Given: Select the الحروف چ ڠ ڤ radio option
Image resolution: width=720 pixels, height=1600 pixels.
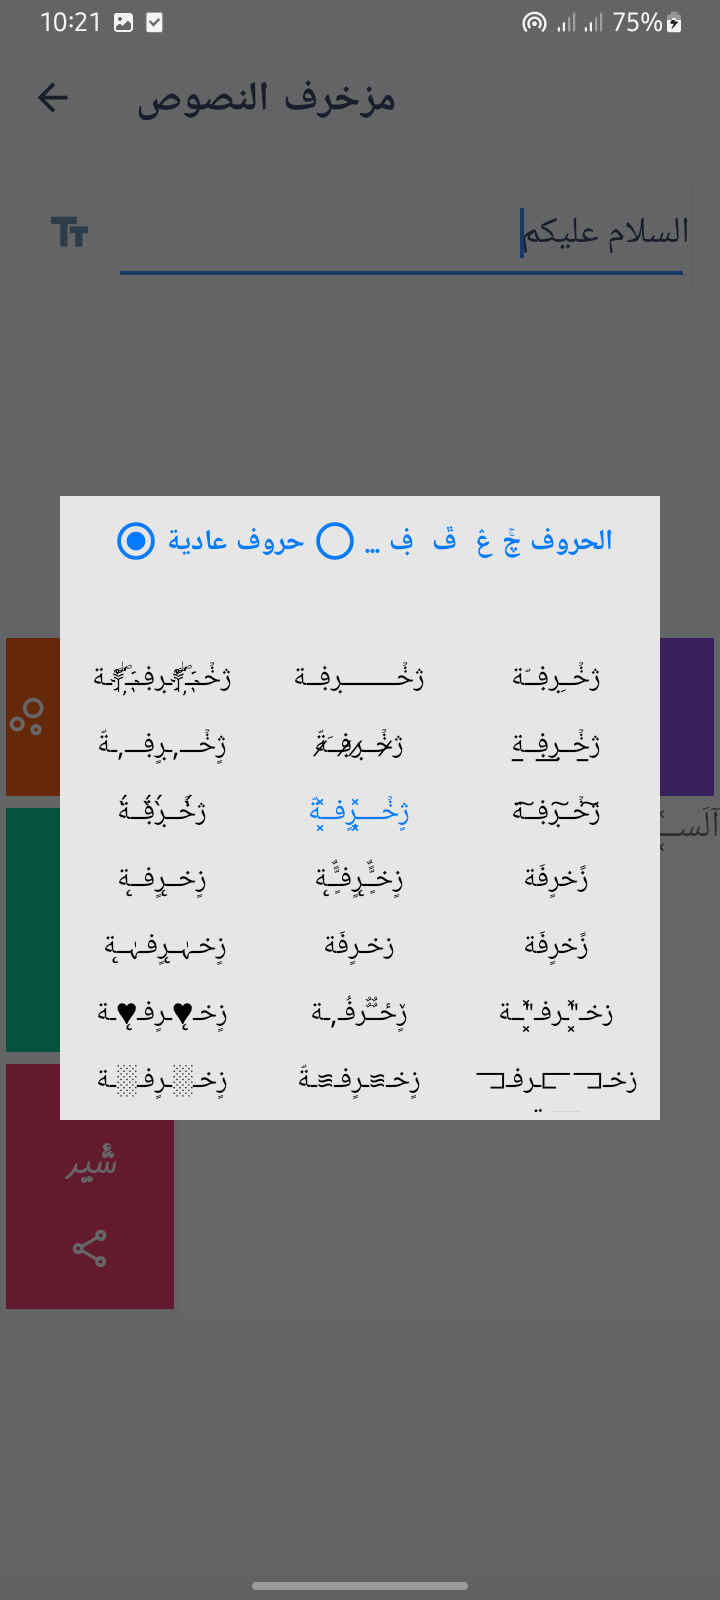Looking at the screenshot, I should (335, 541).
